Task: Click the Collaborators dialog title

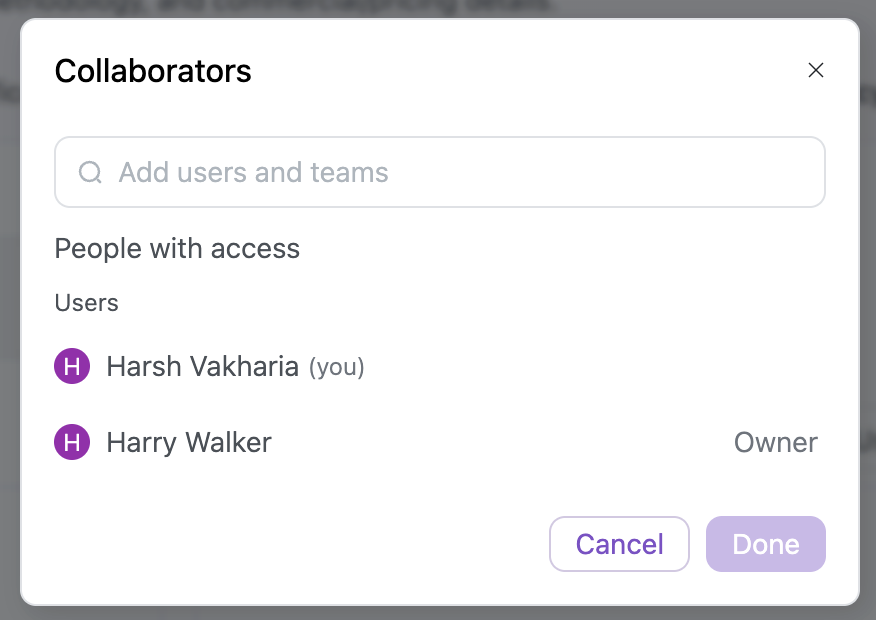Action: [x=153, y=71]
